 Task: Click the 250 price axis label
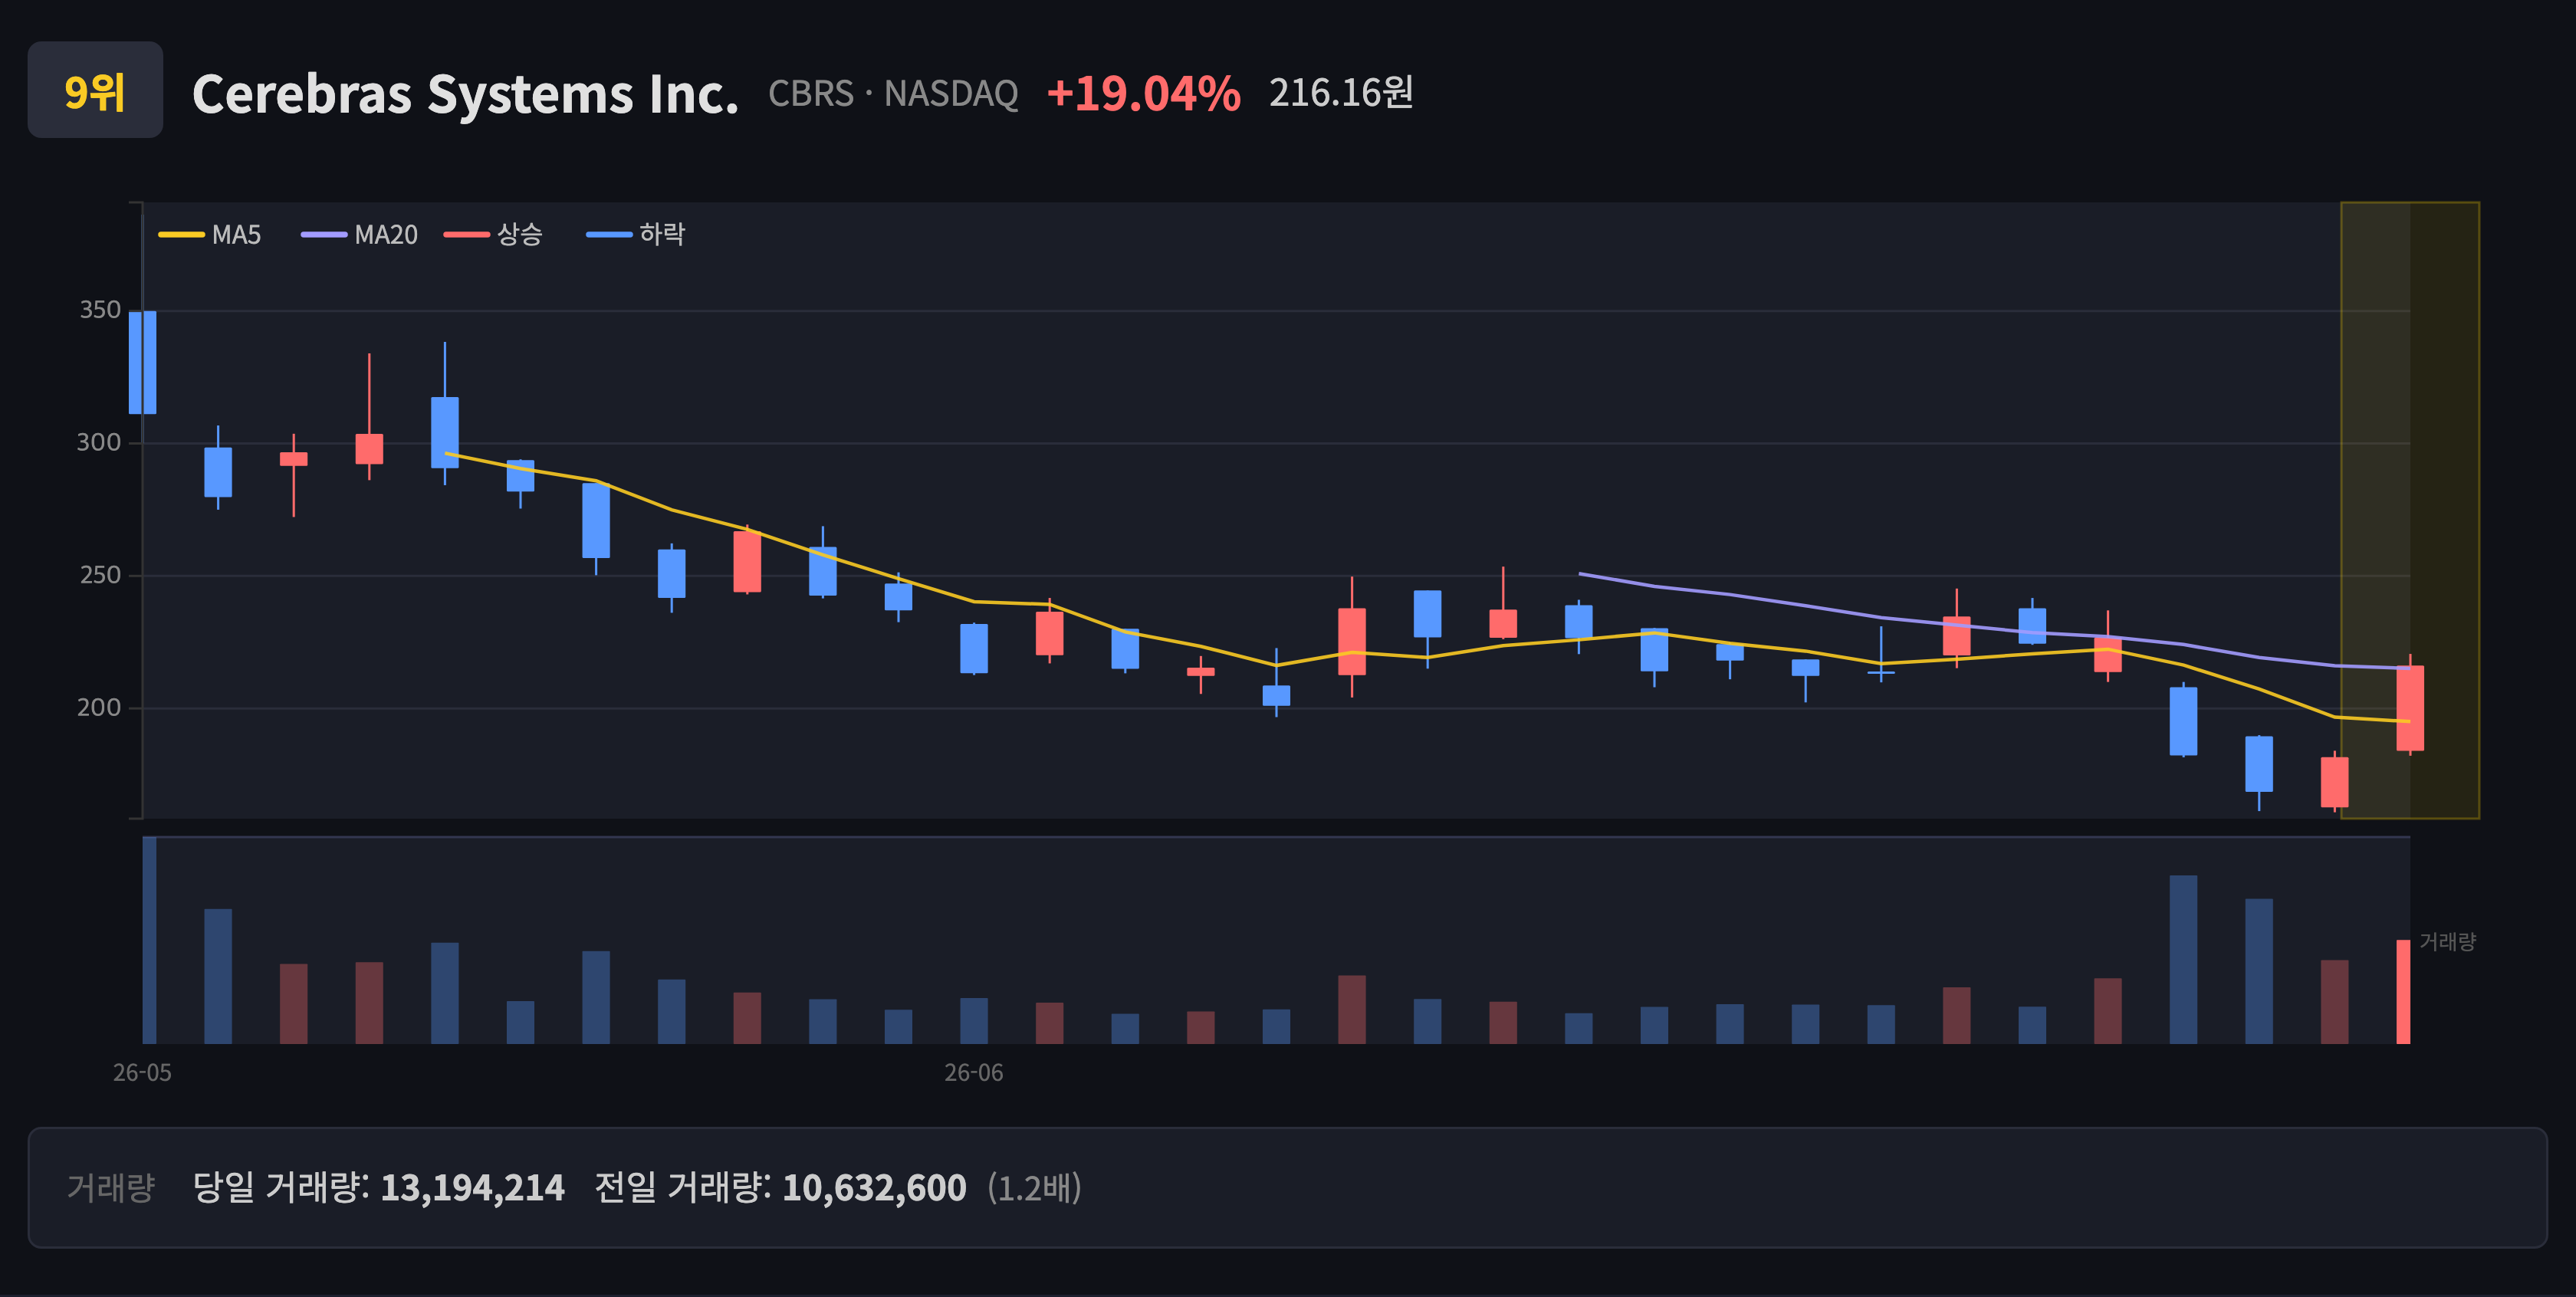point(100,575)
